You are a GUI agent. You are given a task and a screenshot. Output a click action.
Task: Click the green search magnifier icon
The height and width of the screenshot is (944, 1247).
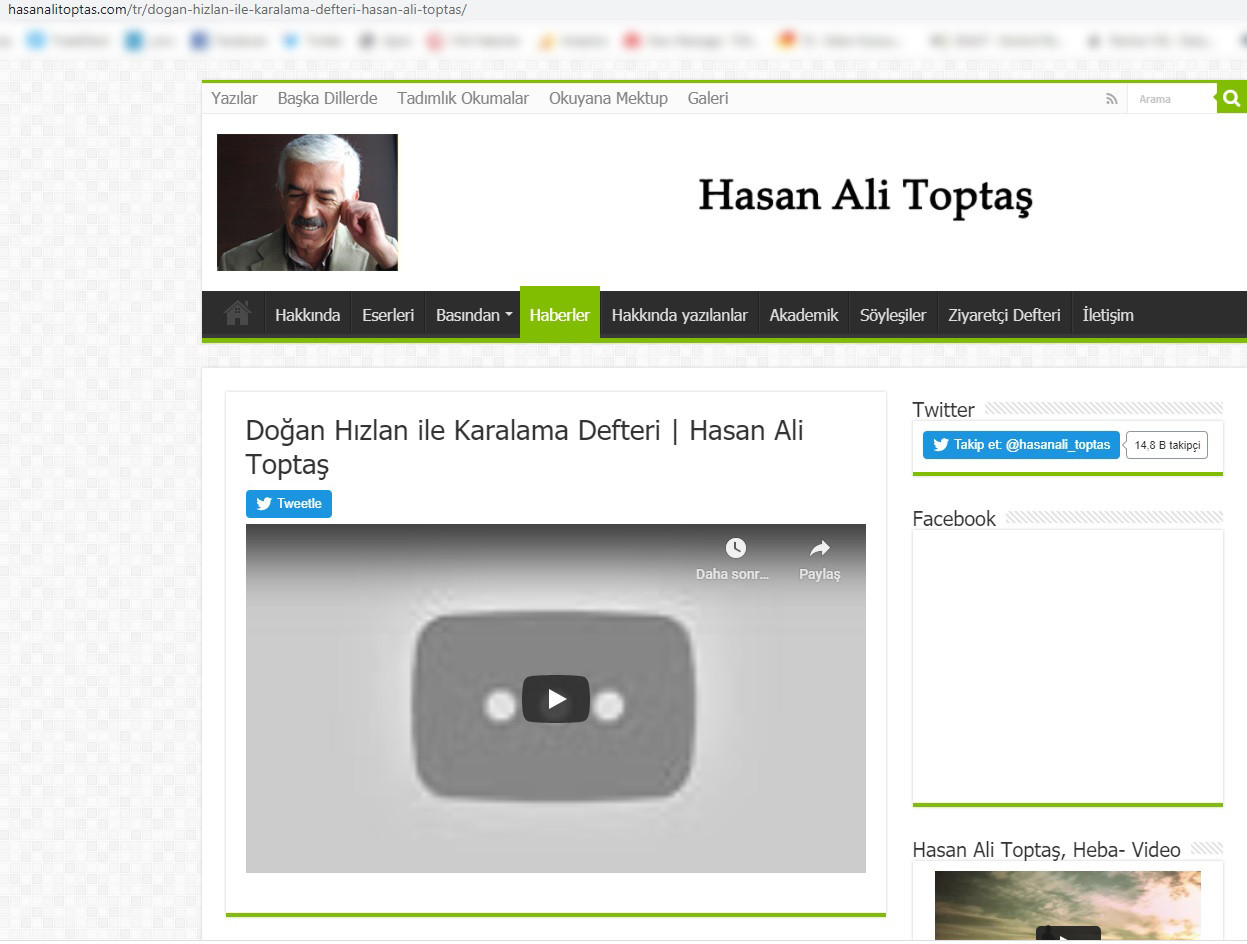click(1230, 98)
